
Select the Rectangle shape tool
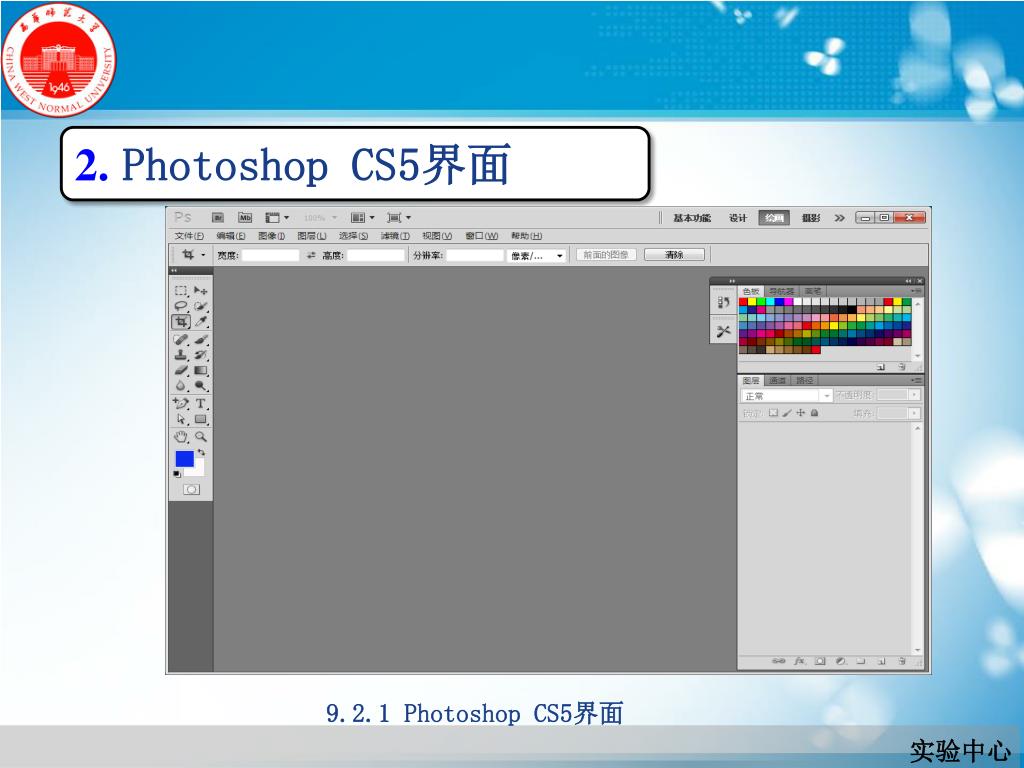[200, 419]
